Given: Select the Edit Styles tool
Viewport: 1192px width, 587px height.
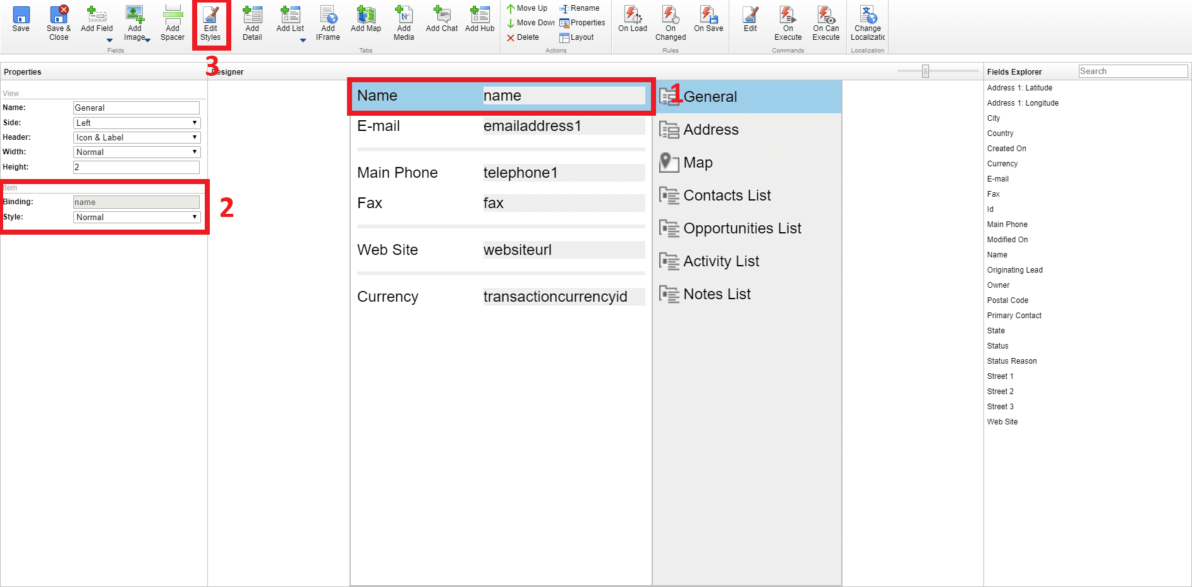Looking at the screenshot, I should coord(211,20).
